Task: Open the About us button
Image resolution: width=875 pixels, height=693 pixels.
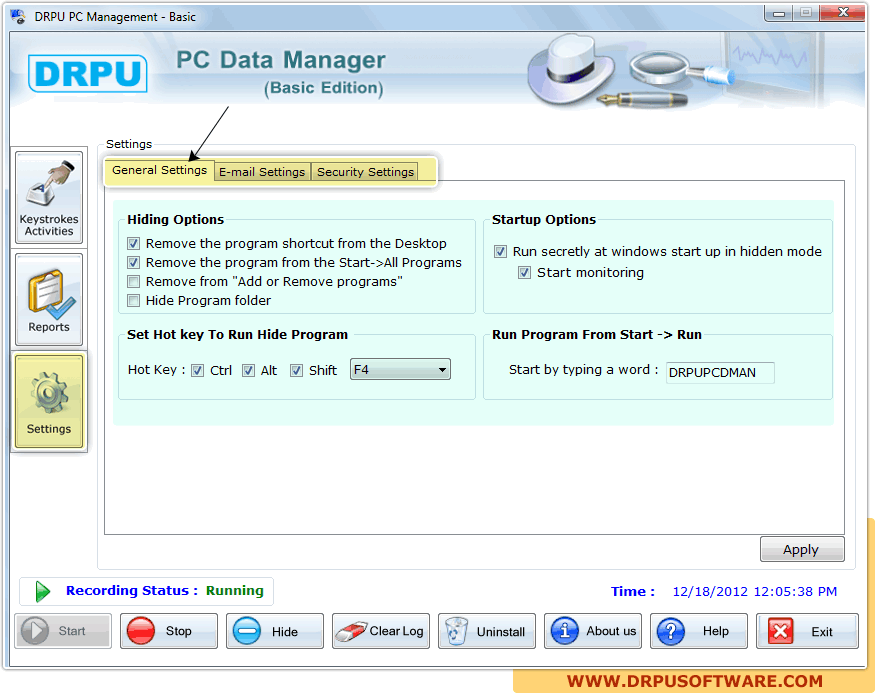Action: click(x=593, y=631)
